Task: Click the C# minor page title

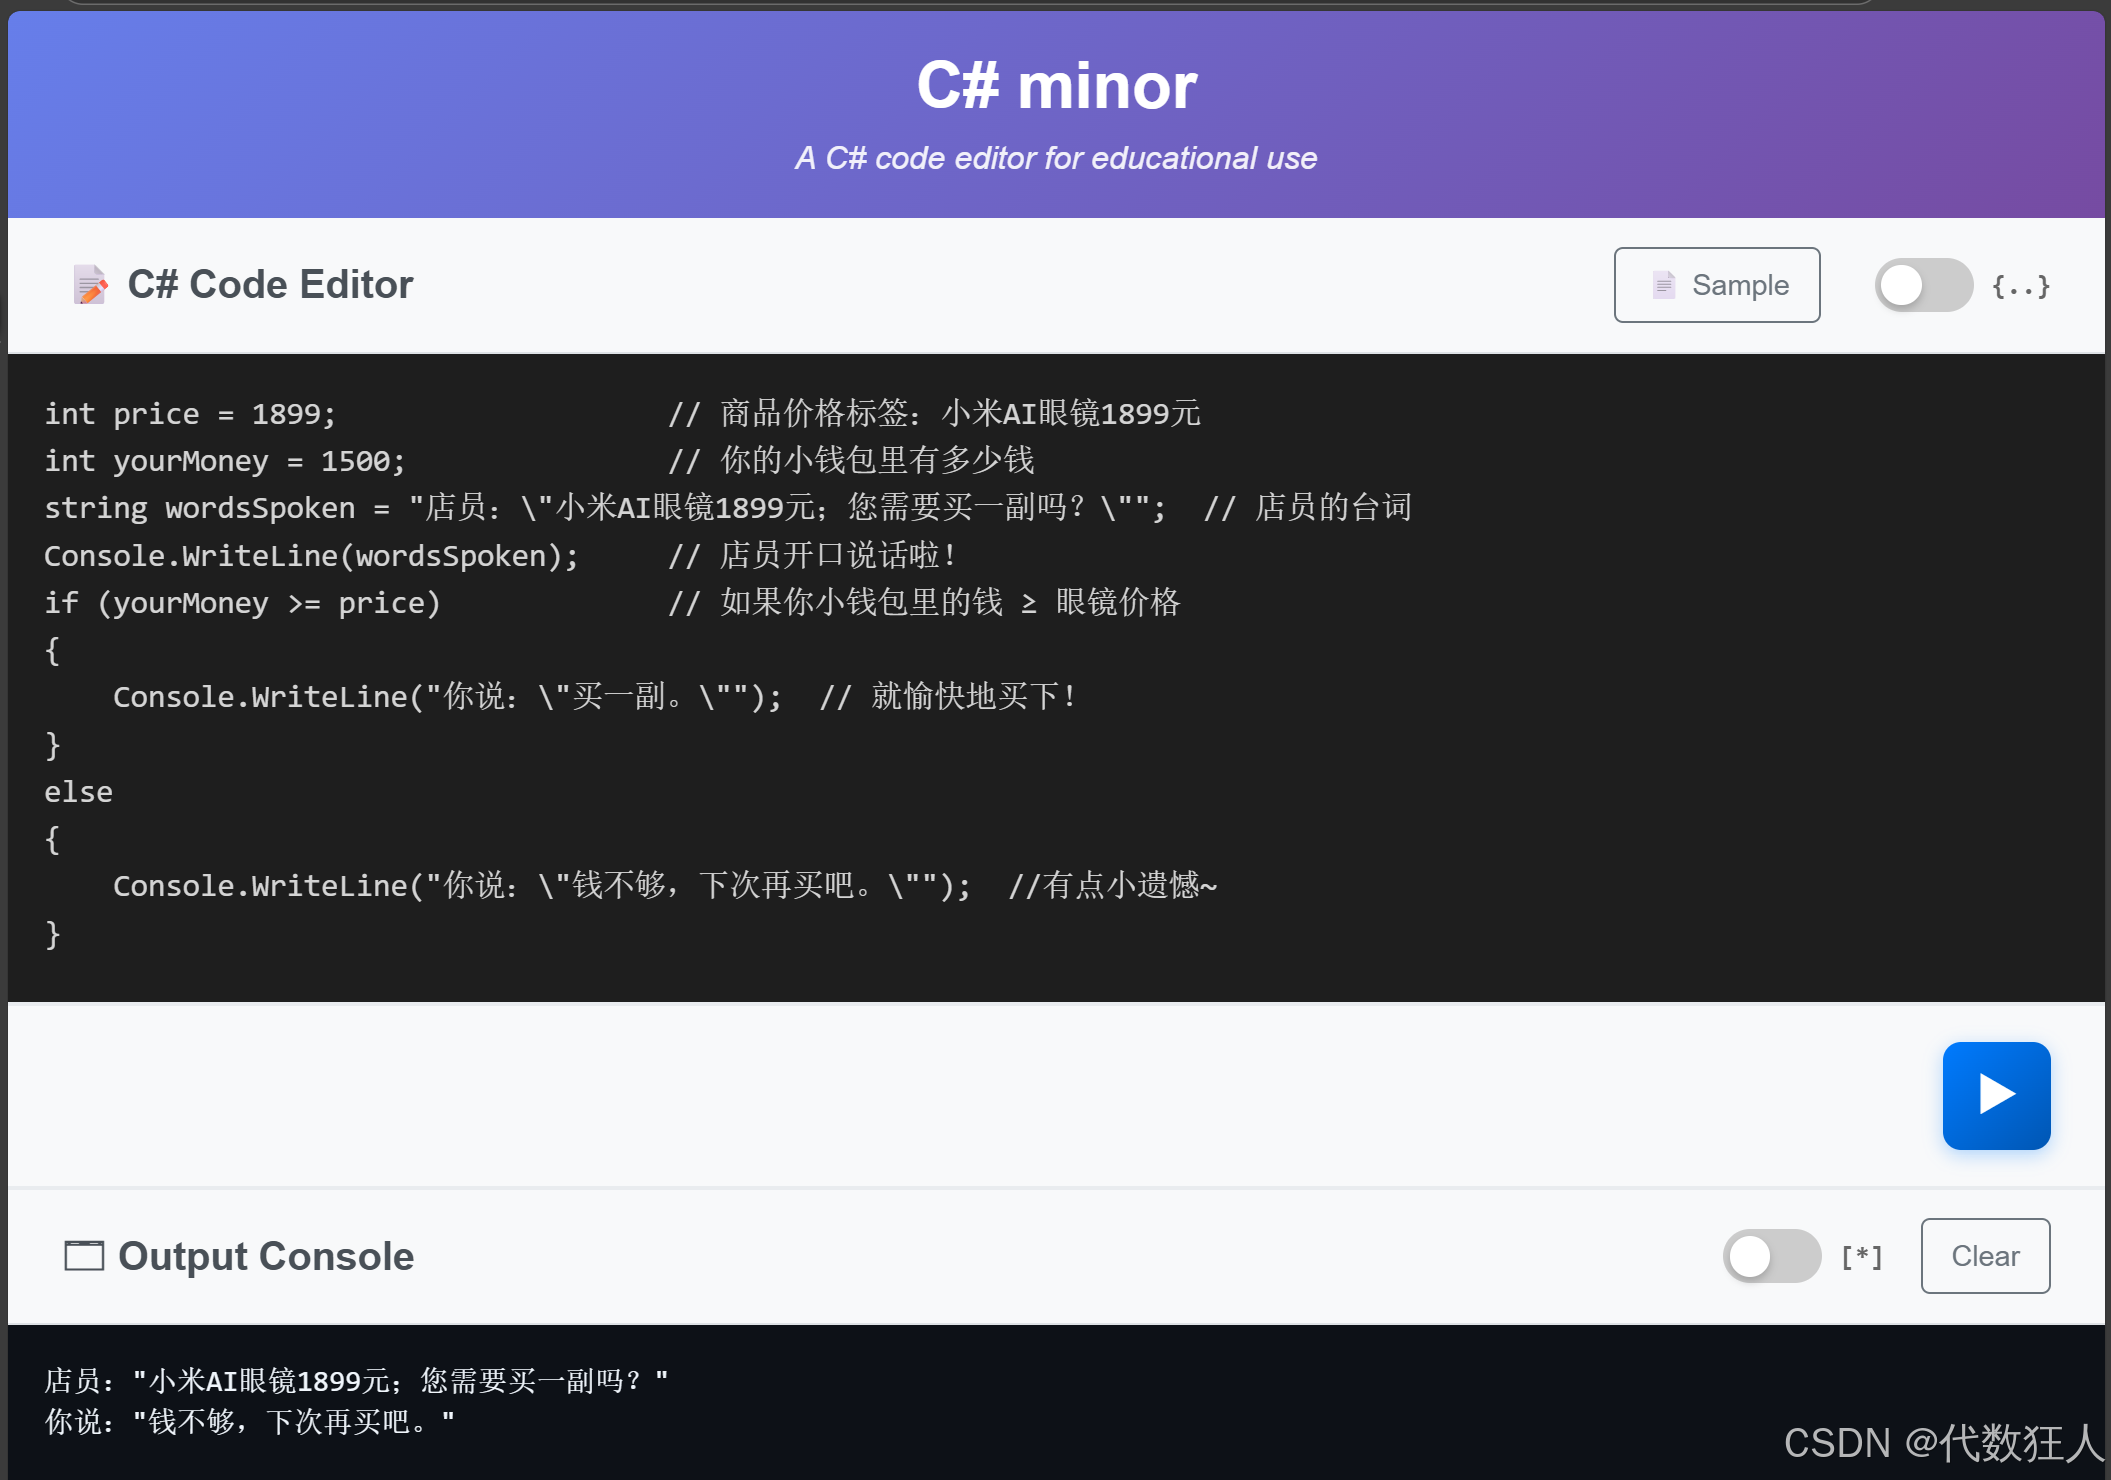Action: click(x=1057, y=84)
